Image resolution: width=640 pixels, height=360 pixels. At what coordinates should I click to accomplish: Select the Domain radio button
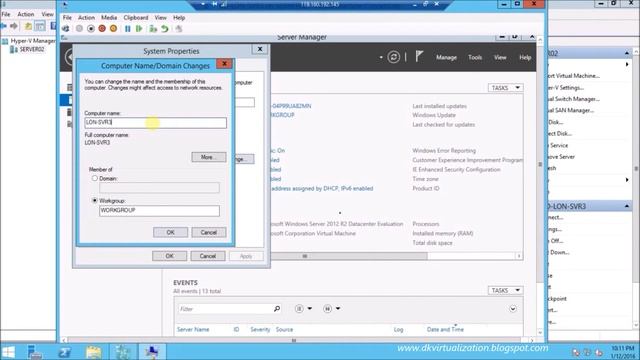point(95,178)
